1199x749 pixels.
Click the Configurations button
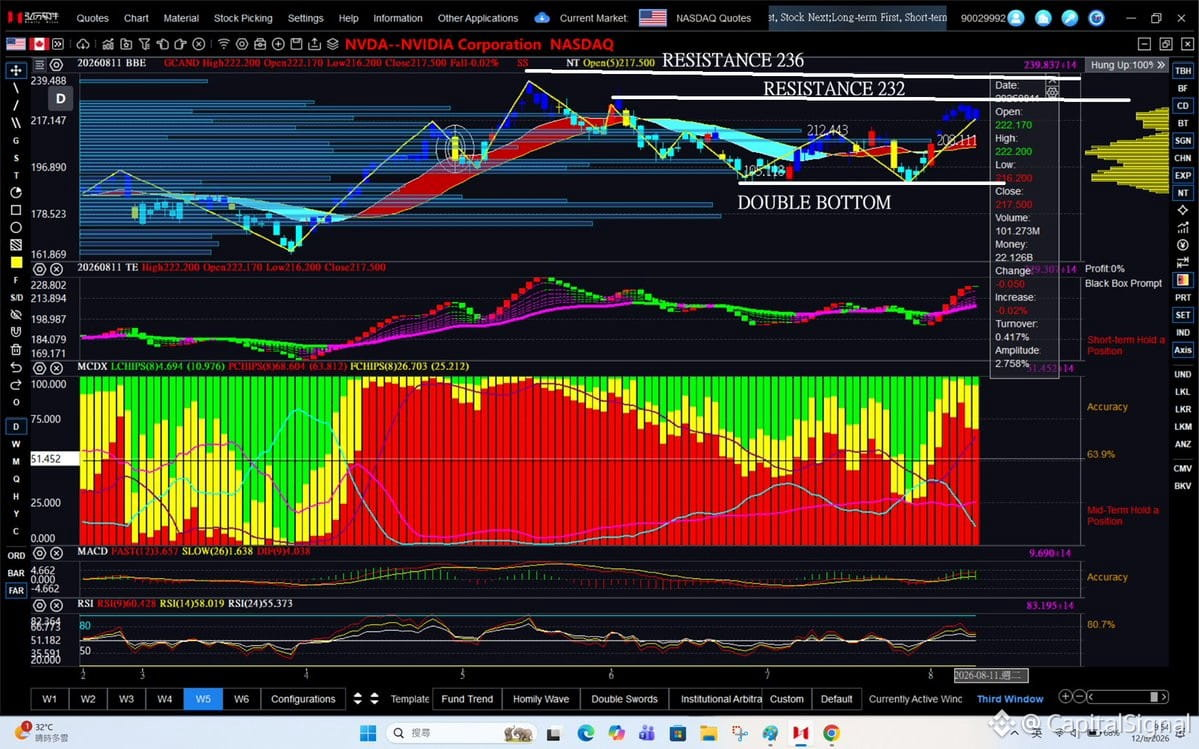tap(303, 699)
